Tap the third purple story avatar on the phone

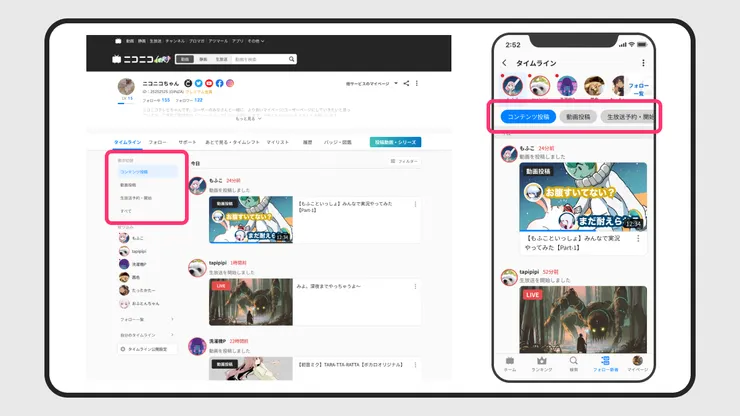[567, 86]
